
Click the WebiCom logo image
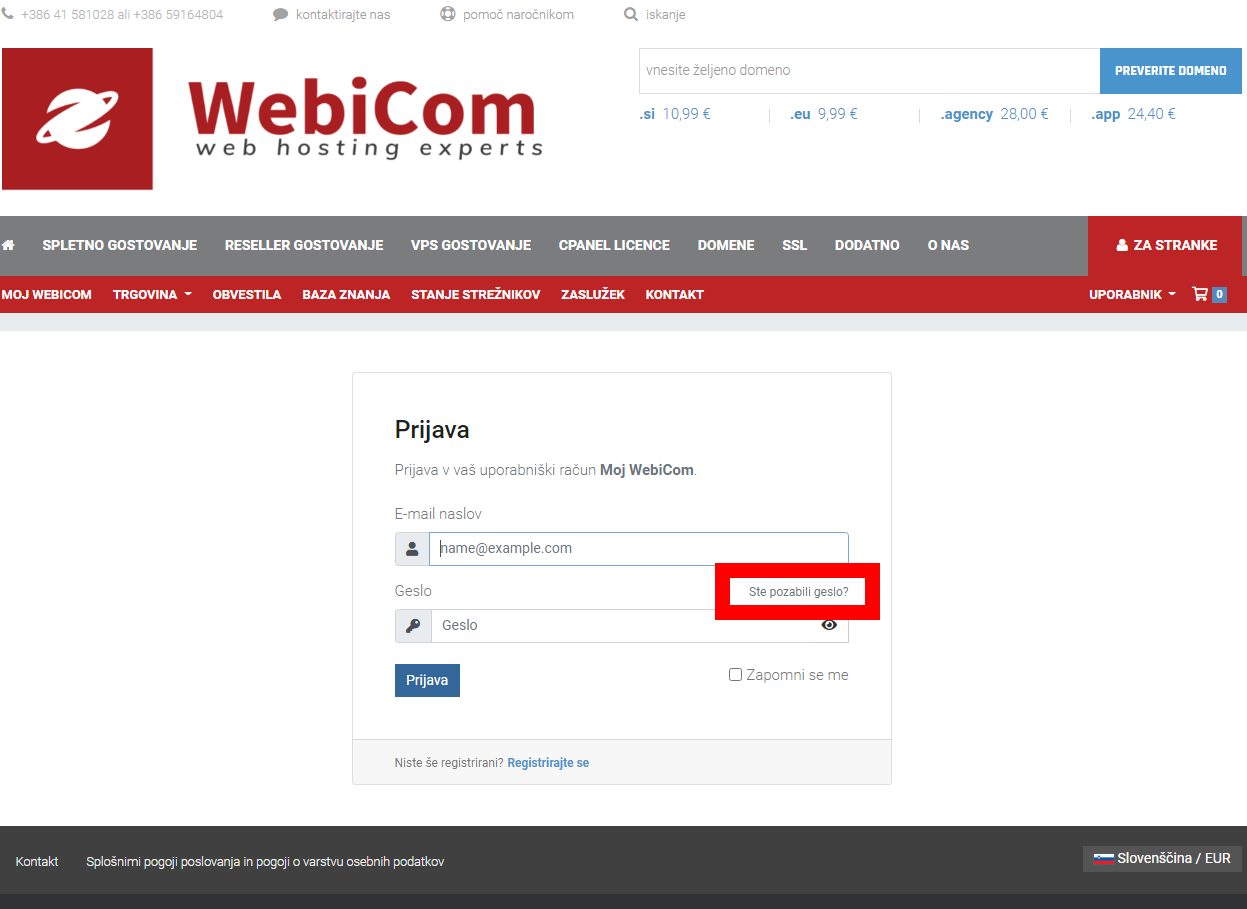coord(273,118)
